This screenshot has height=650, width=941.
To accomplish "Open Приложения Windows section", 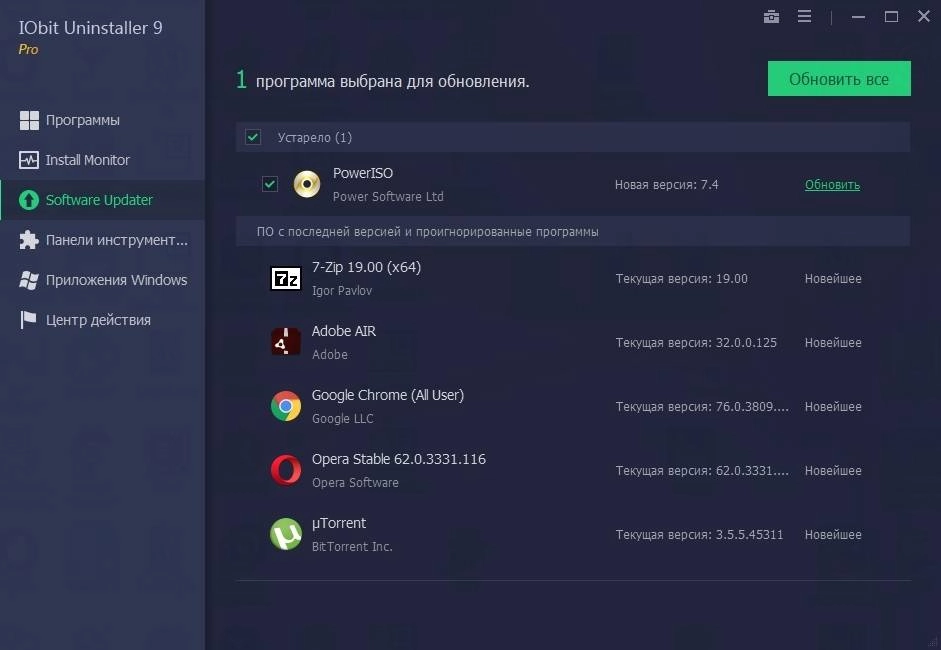I will coord(116,280).
